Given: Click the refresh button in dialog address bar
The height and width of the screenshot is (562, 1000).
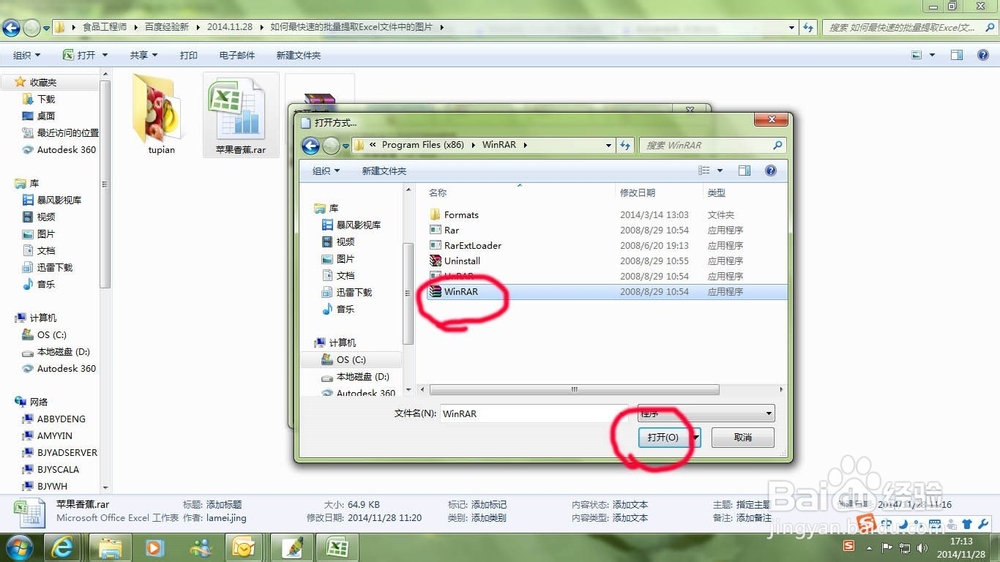Looking at the screenshot, I should pyautogui.click(x=626, y=145).
